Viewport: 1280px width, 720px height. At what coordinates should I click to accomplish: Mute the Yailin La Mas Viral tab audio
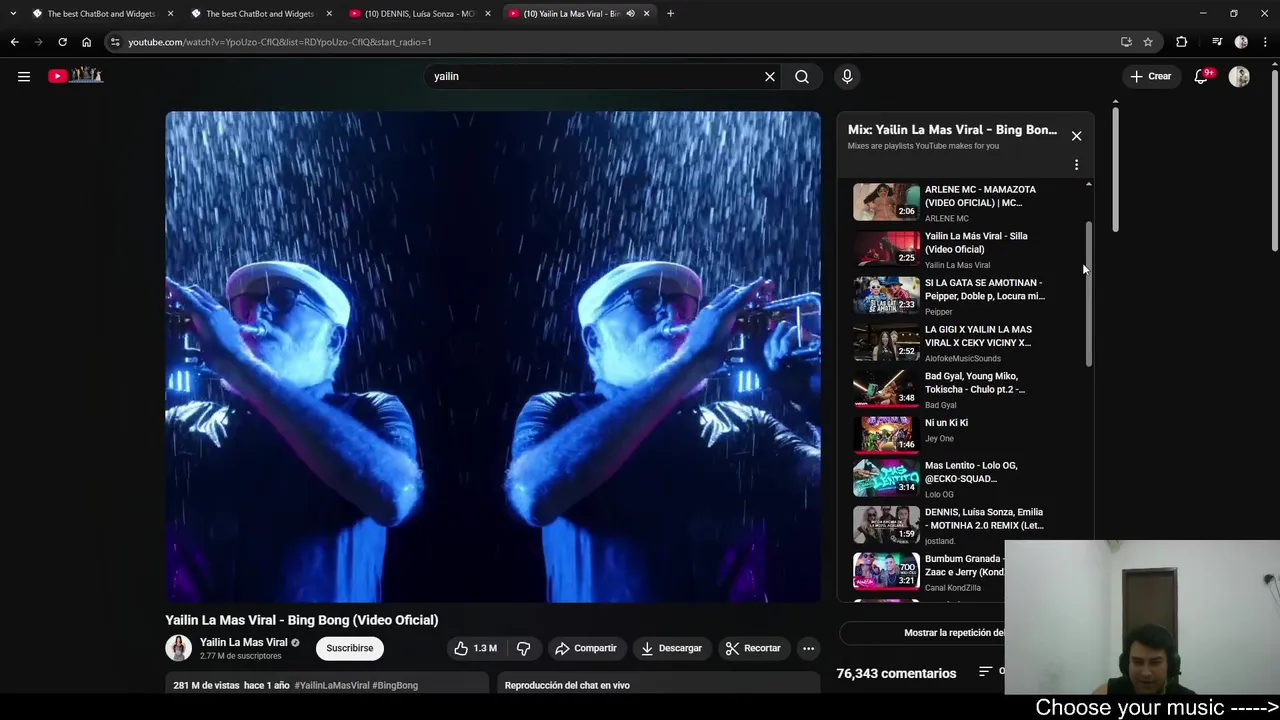coord(630,14)
